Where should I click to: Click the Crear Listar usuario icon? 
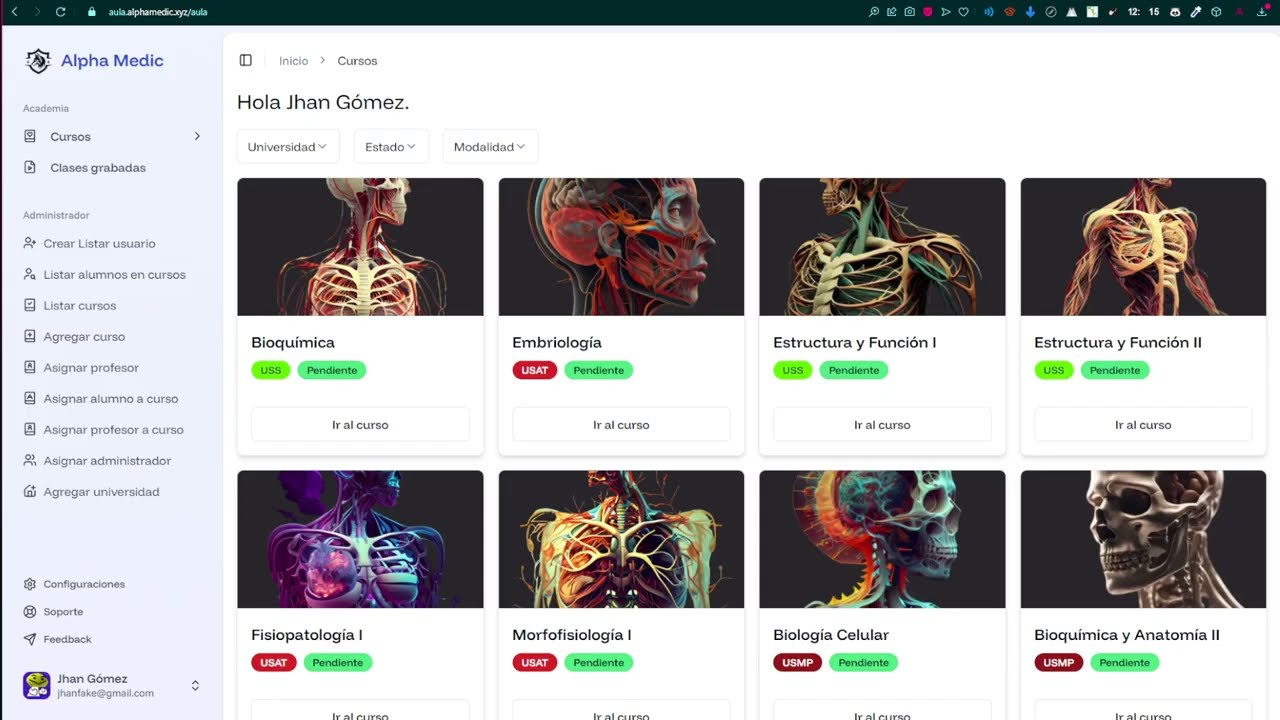pyautogui.click(x=30, y=243)
